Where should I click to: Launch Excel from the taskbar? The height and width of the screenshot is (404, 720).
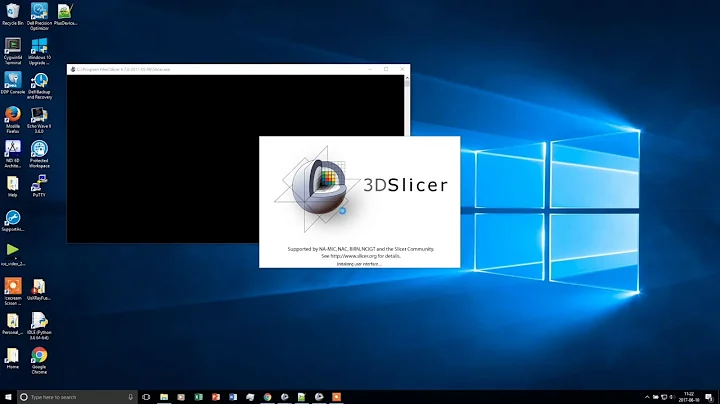pos(198,397)
